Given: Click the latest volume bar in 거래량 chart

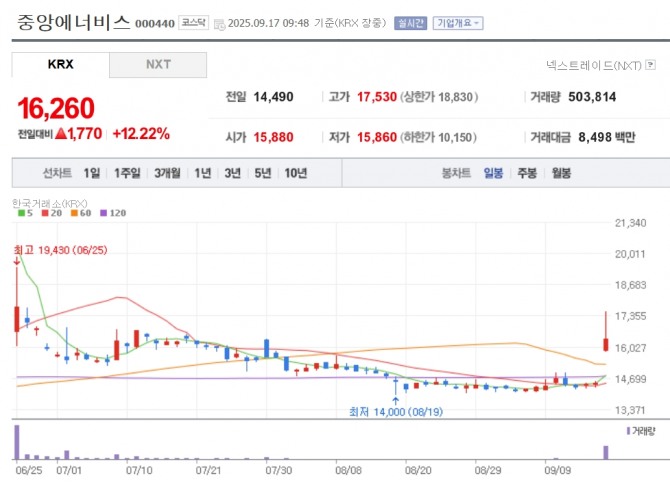Looking at the screenshot, I should click(x=605, y=452).
